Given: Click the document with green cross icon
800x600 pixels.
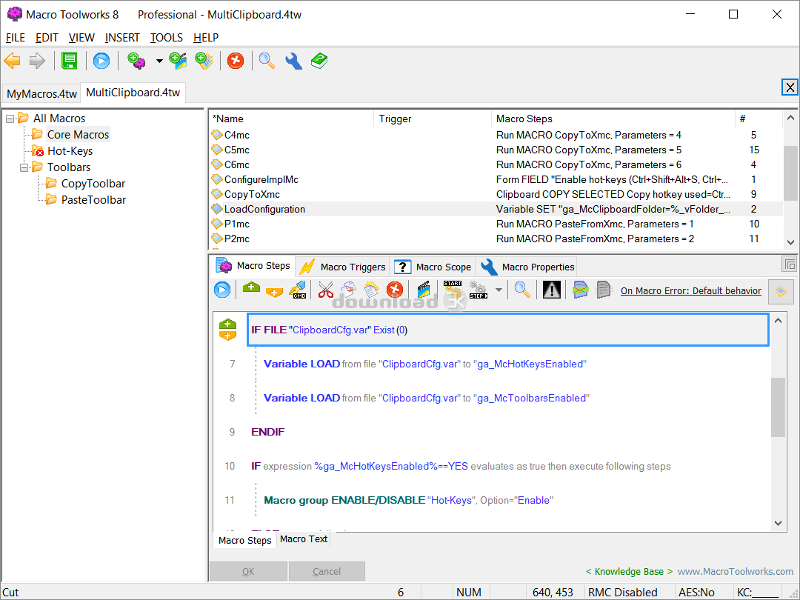Looking at the screenshot, I should [580, 290].
